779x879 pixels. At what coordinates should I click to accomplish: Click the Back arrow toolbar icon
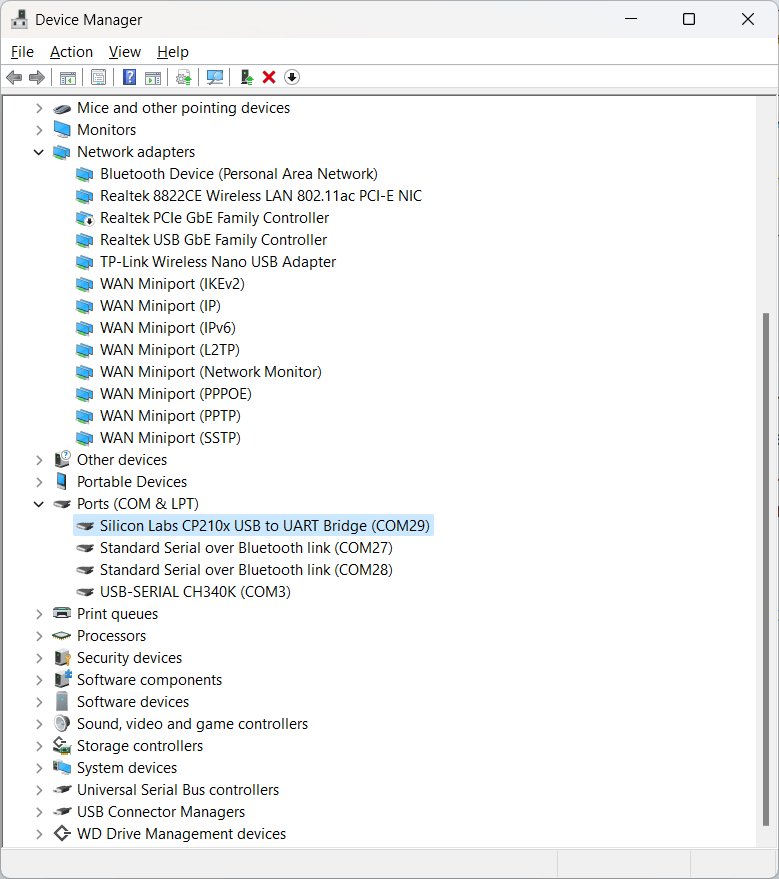(14, 77)
